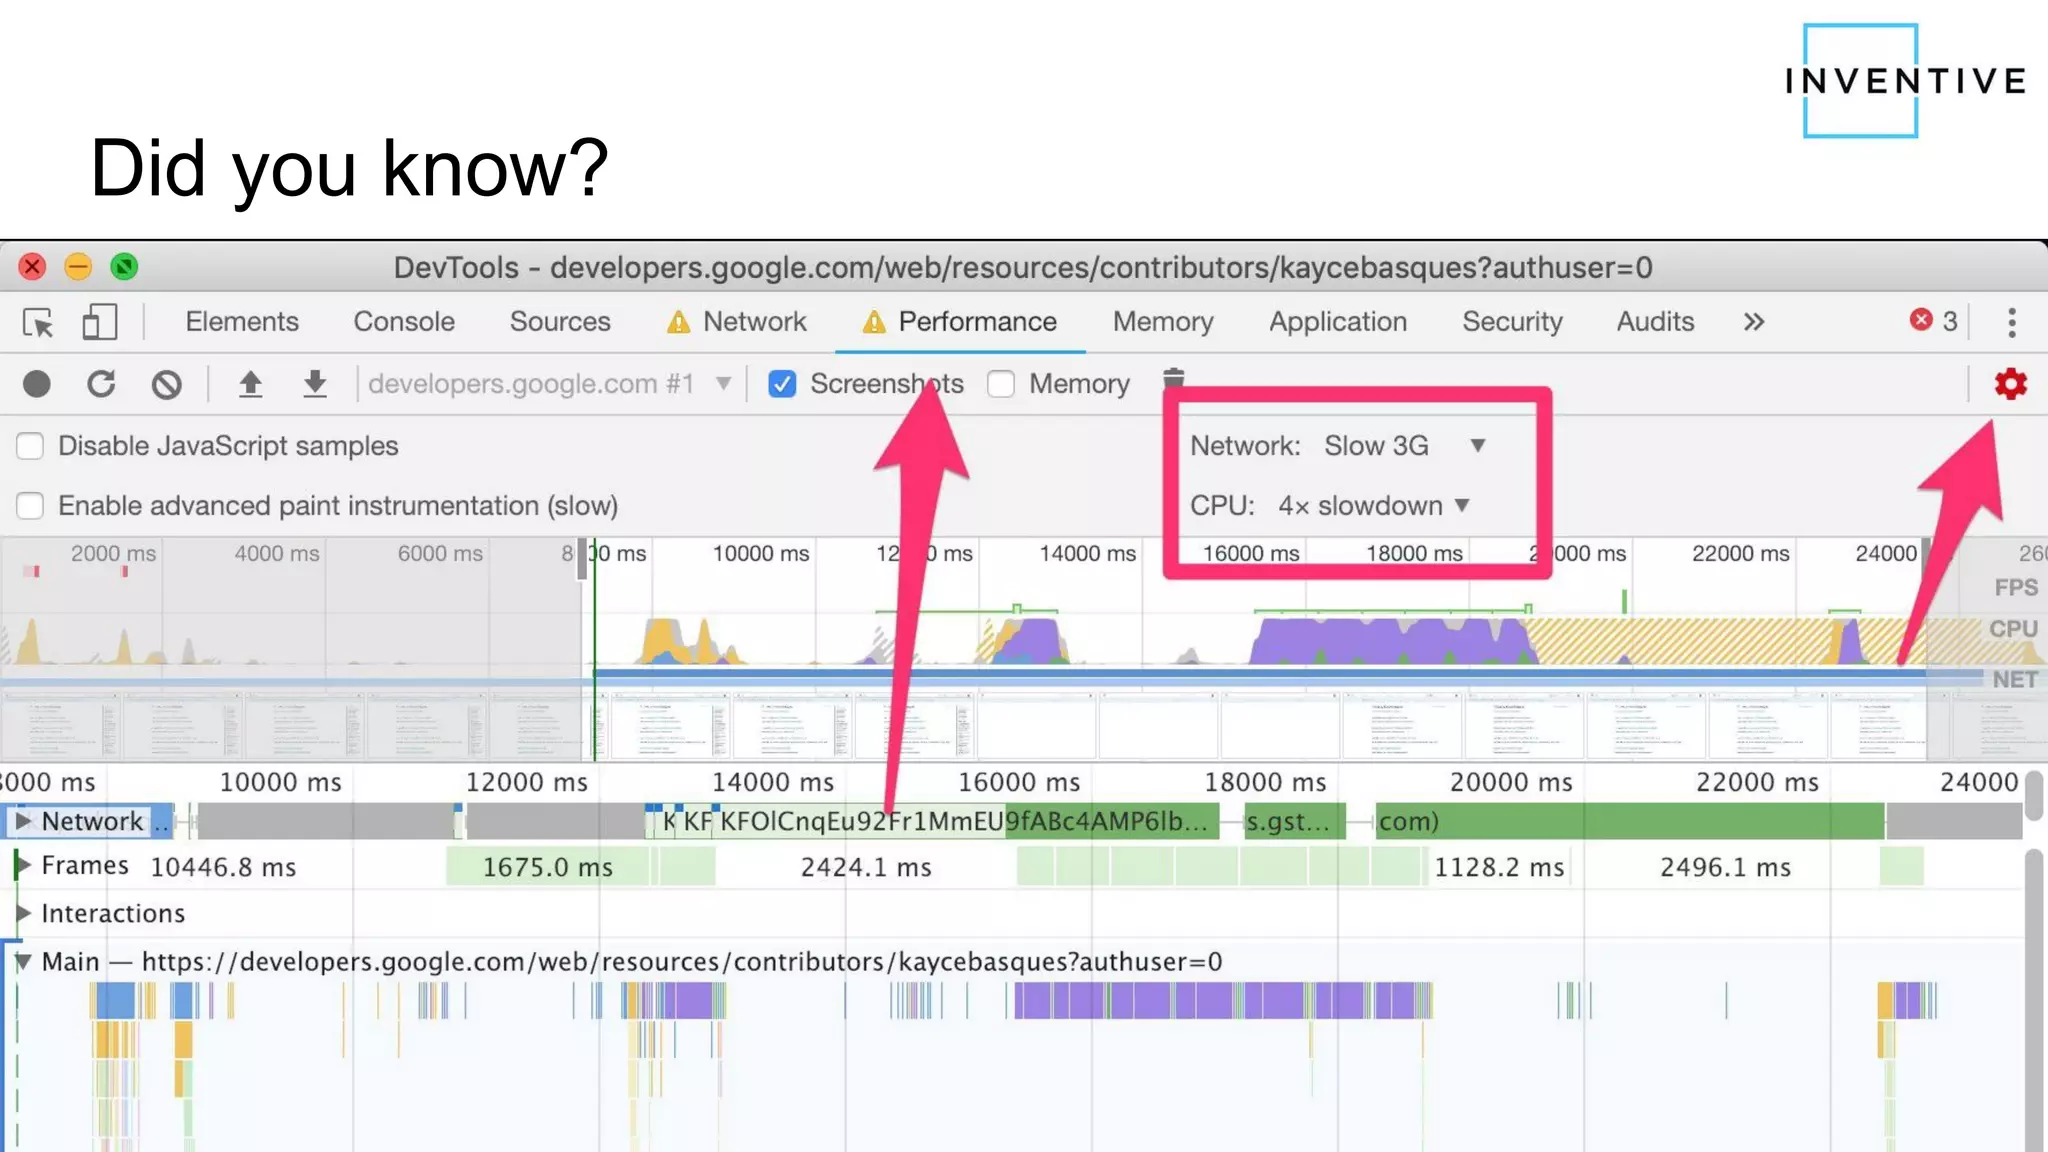Viewport: 2048px width, 1152px height.
Task: Click the save profile download arrow
Action: (x=315, y=384)
